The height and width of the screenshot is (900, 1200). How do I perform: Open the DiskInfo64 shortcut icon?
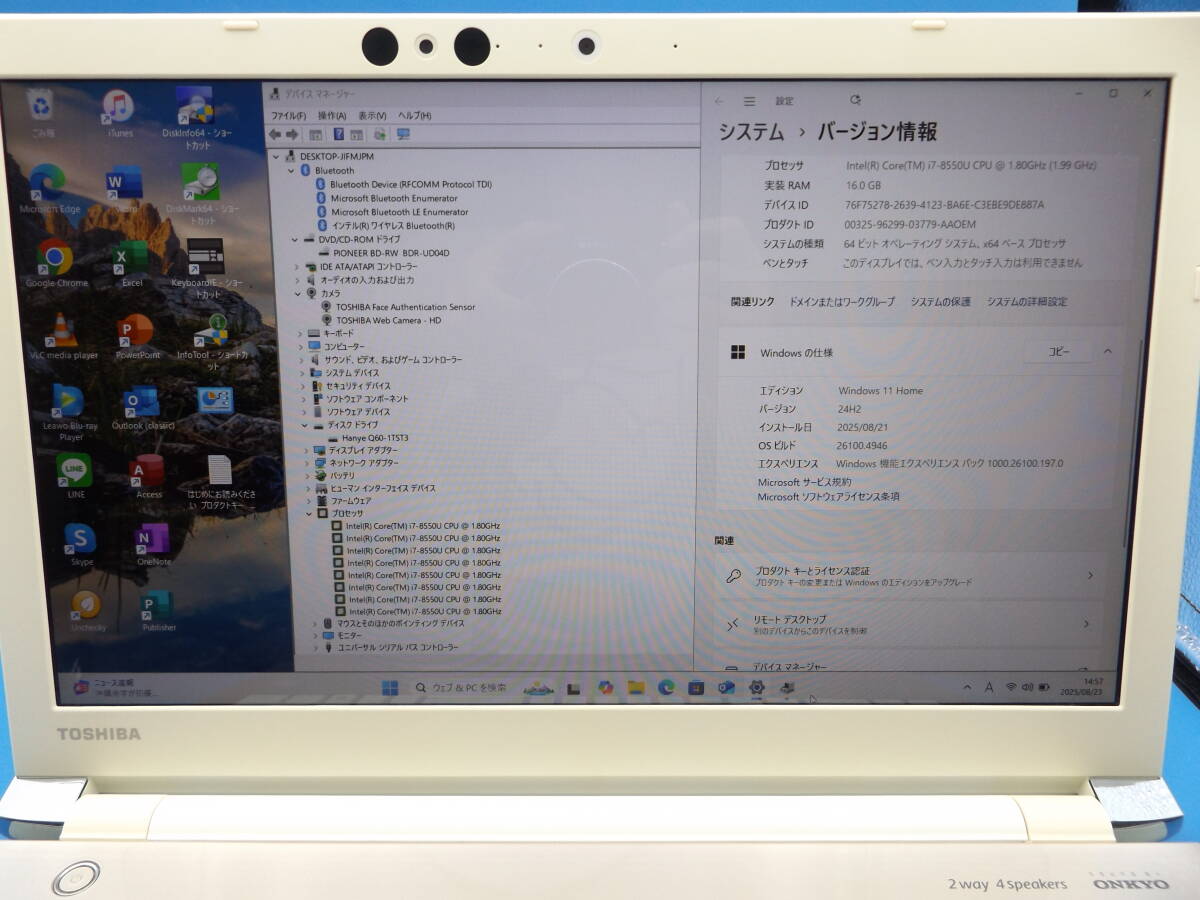coord(195,116)
